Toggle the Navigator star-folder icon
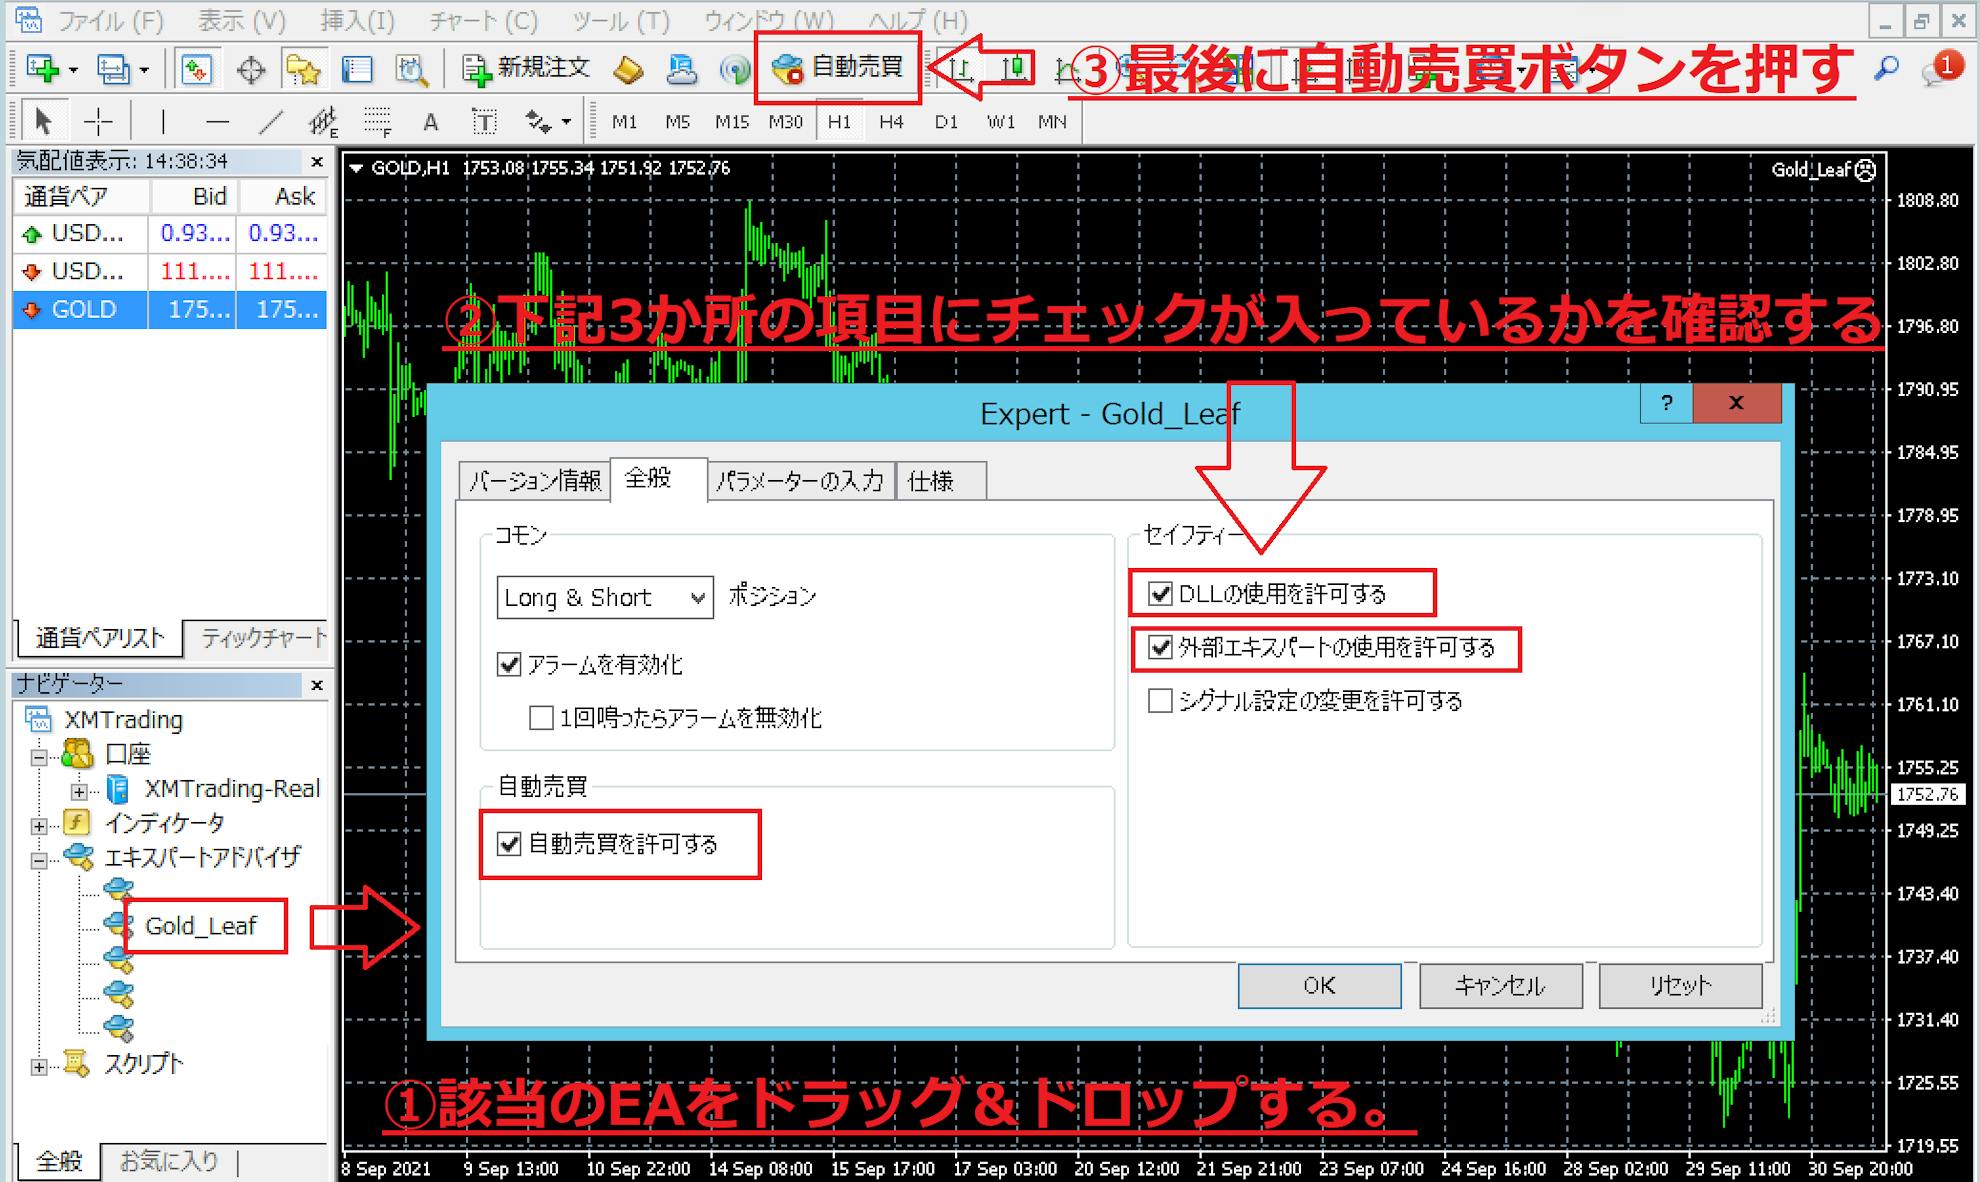 (x=303, y=69)
